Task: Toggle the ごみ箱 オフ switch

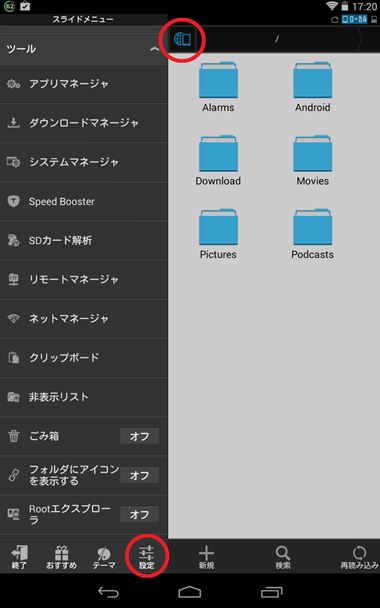Action: click(139, 436)
